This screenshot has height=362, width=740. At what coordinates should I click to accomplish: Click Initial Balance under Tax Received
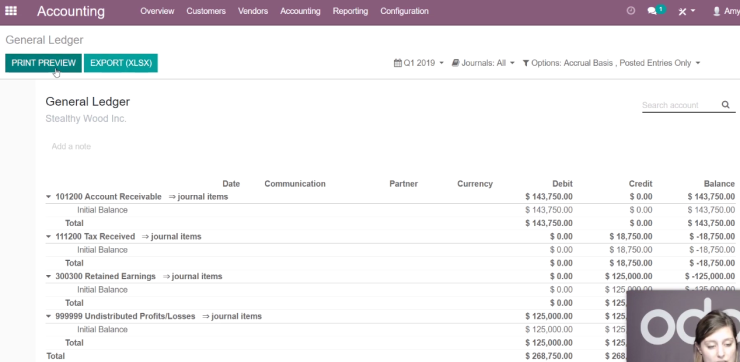coord(102,250)
